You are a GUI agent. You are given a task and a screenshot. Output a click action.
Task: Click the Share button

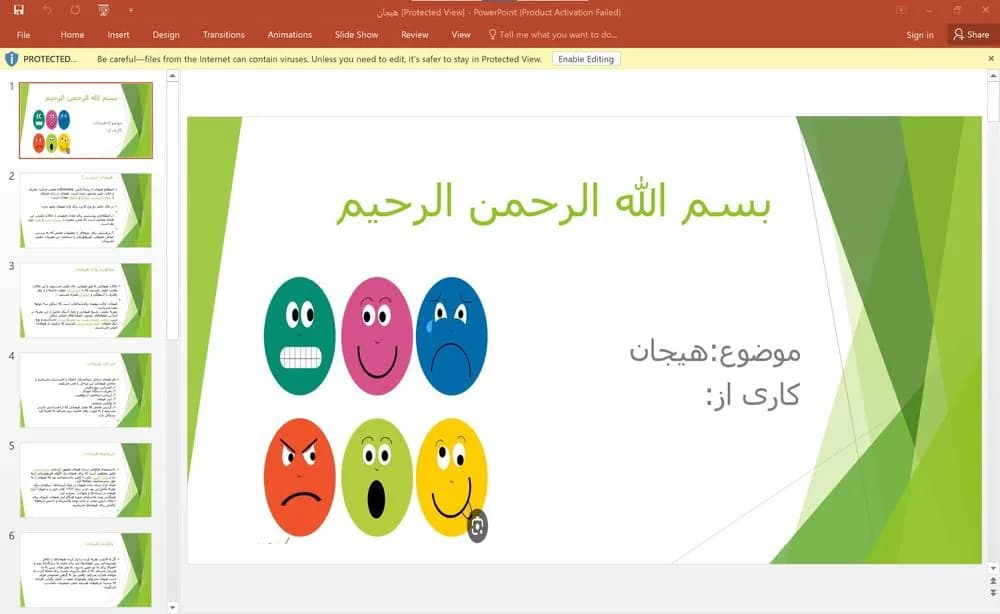(x=971, y=34)
